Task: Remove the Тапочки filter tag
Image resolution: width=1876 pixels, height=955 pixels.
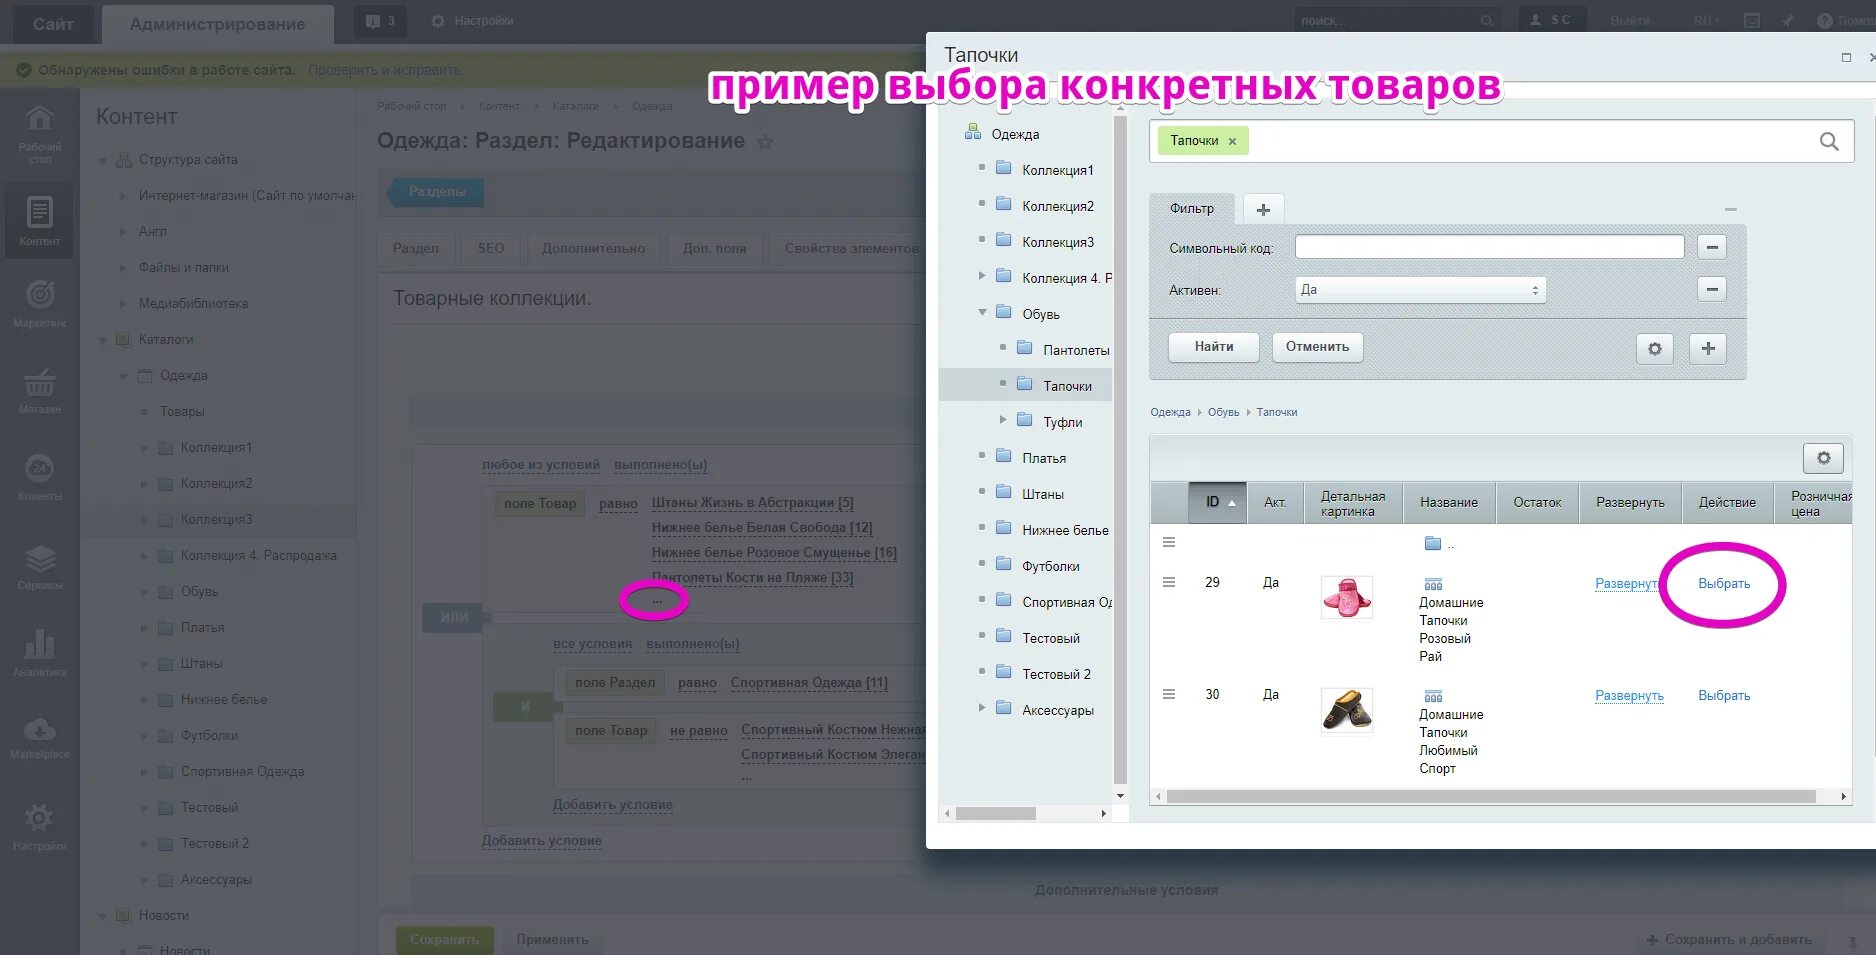Action: point(1233,141)
